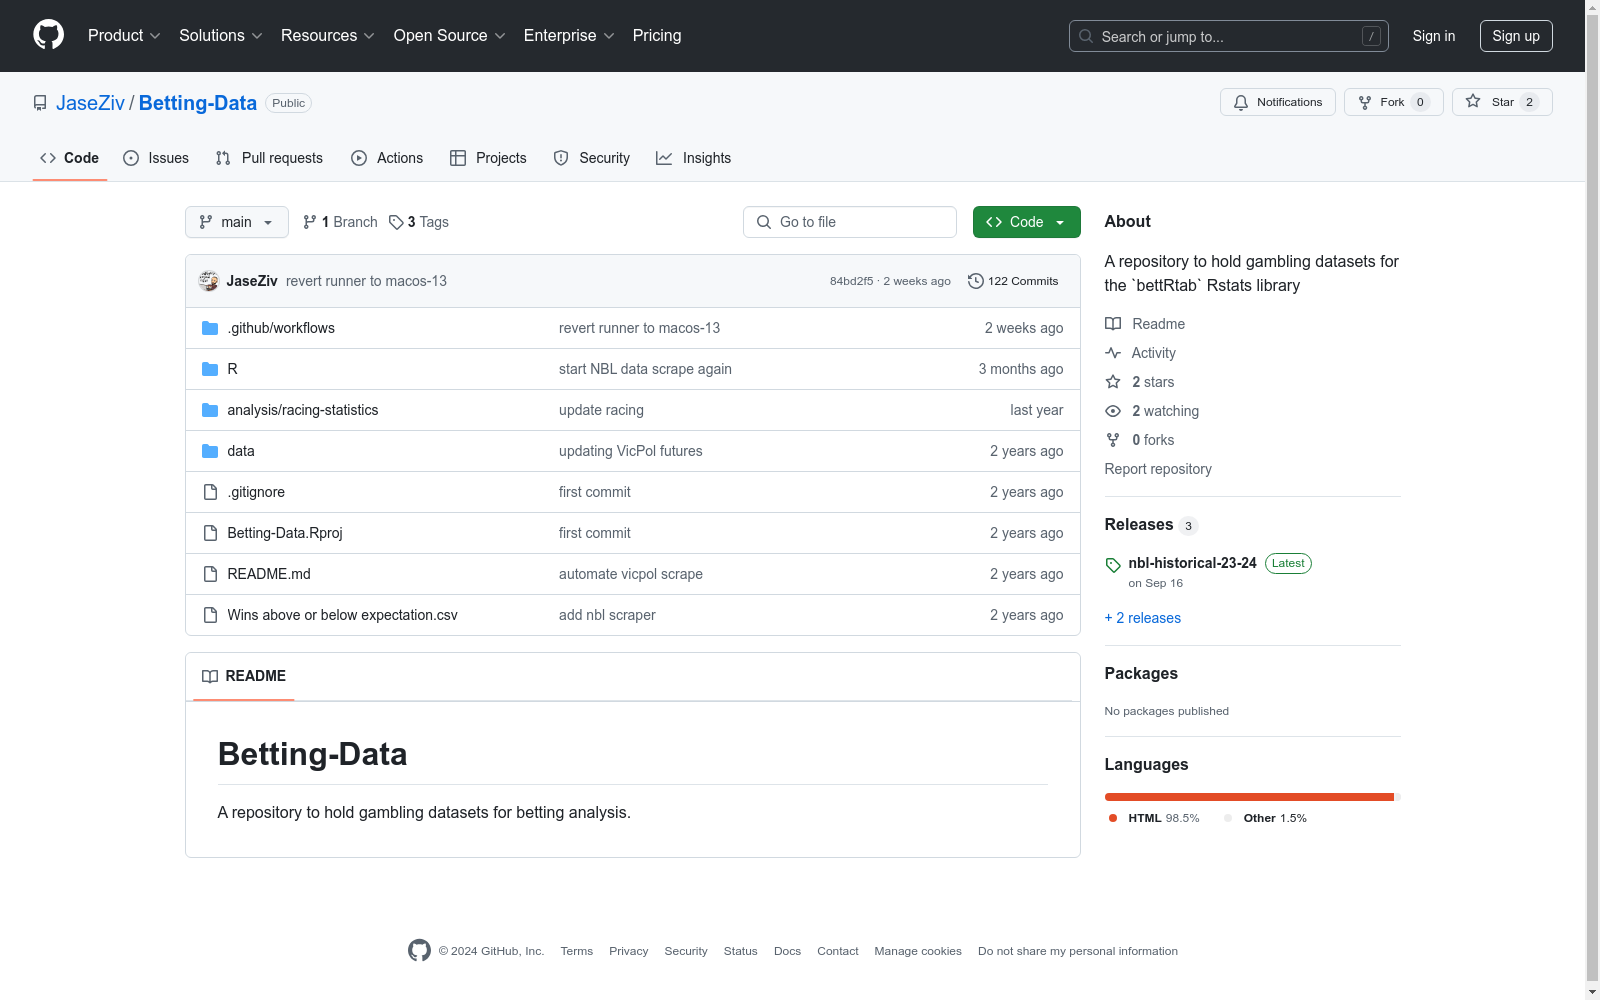The height and width of the screenshot is (1000, 1600).
Task: Click 'updating VicPol futures' commit message
Action: [631, 451]
